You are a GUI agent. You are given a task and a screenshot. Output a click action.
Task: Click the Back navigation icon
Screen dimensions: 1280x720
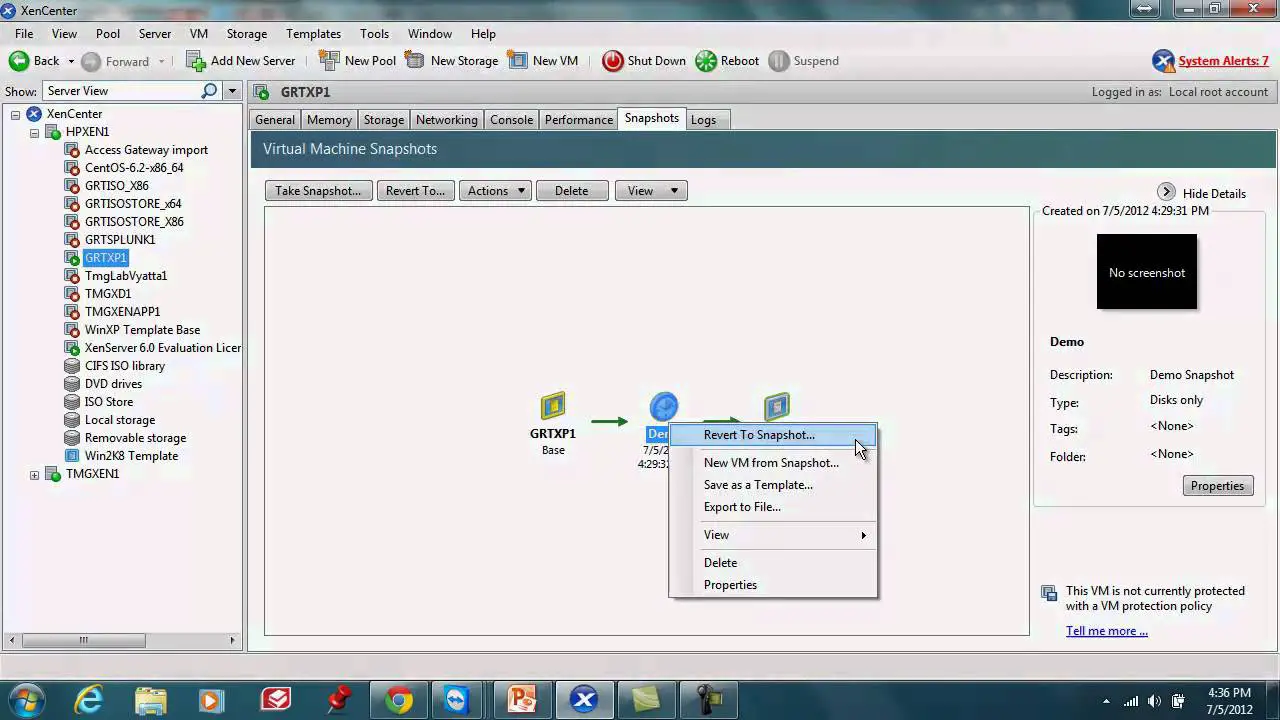click(x=19, y=61)
